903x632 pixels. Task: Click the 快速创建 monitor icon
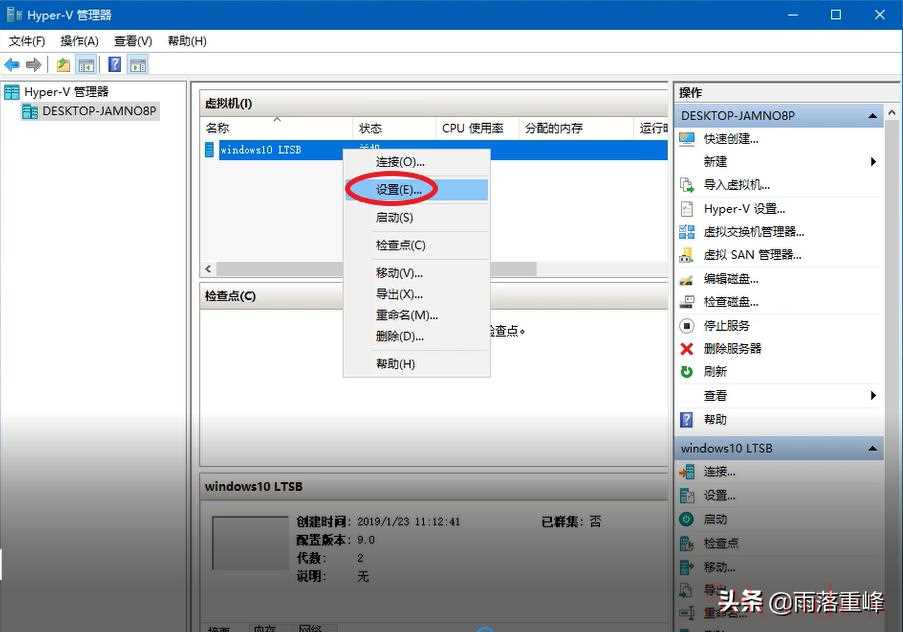click(x=686, y=138)
